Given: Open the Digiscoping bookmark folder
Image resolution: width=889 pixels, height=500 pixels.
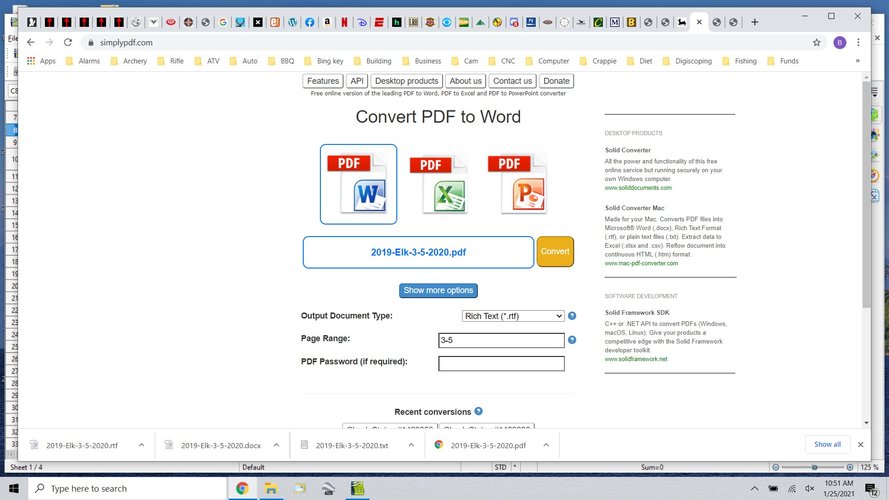Looking at the screenshot, I should tap(687, 61).
